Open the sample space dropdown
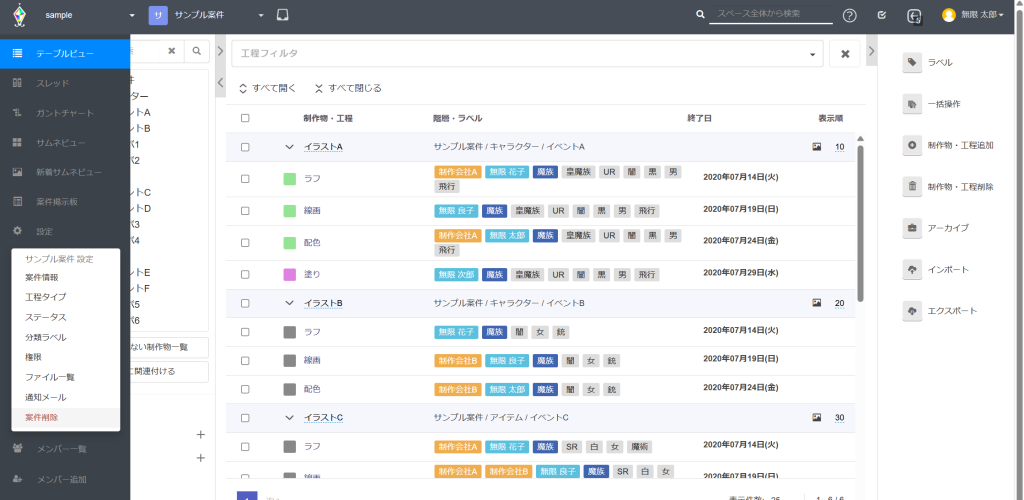This screenshot has width=1024, height=500. tap(90, 15)
